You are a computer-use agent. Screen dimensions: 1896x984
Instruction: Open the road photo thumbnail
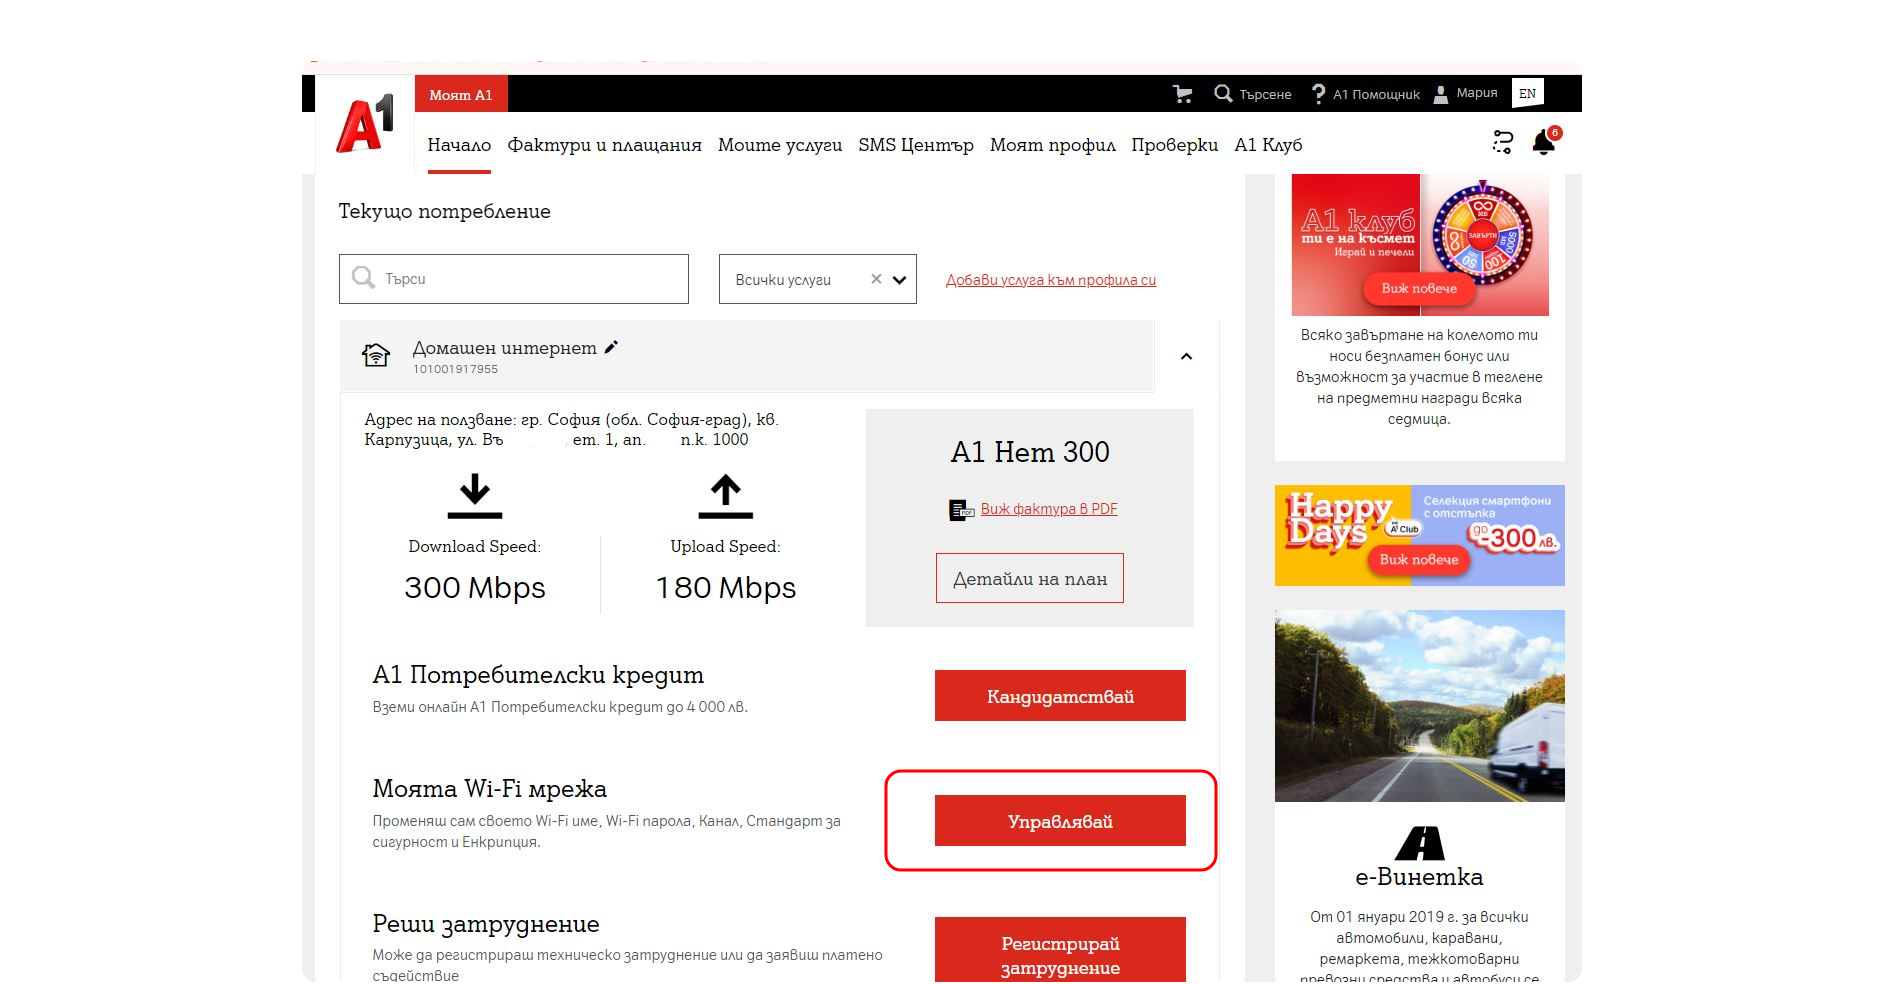(x=1420, y=706)
